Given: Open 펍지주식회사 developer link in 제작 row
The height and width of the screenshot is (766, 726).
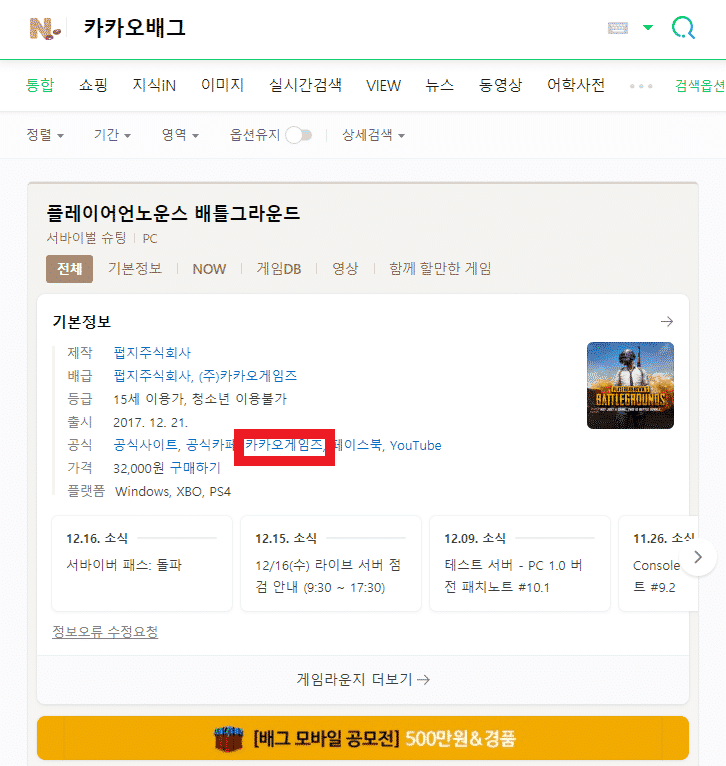Looking at the screenshot, I should 152,353.
